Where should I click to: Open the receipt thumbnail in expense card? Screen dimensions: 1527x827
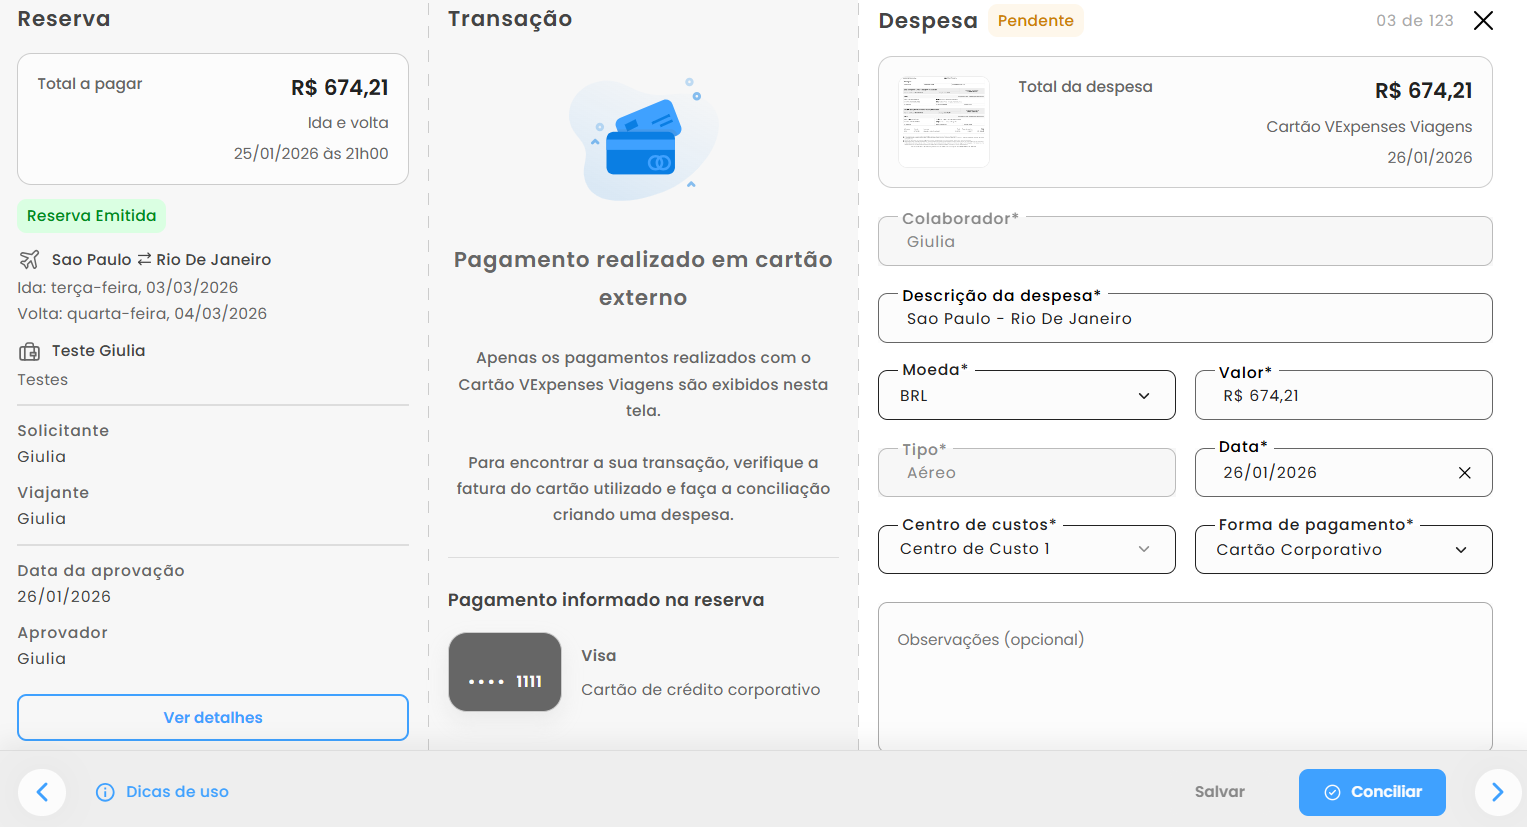click(x=943, y=121)
